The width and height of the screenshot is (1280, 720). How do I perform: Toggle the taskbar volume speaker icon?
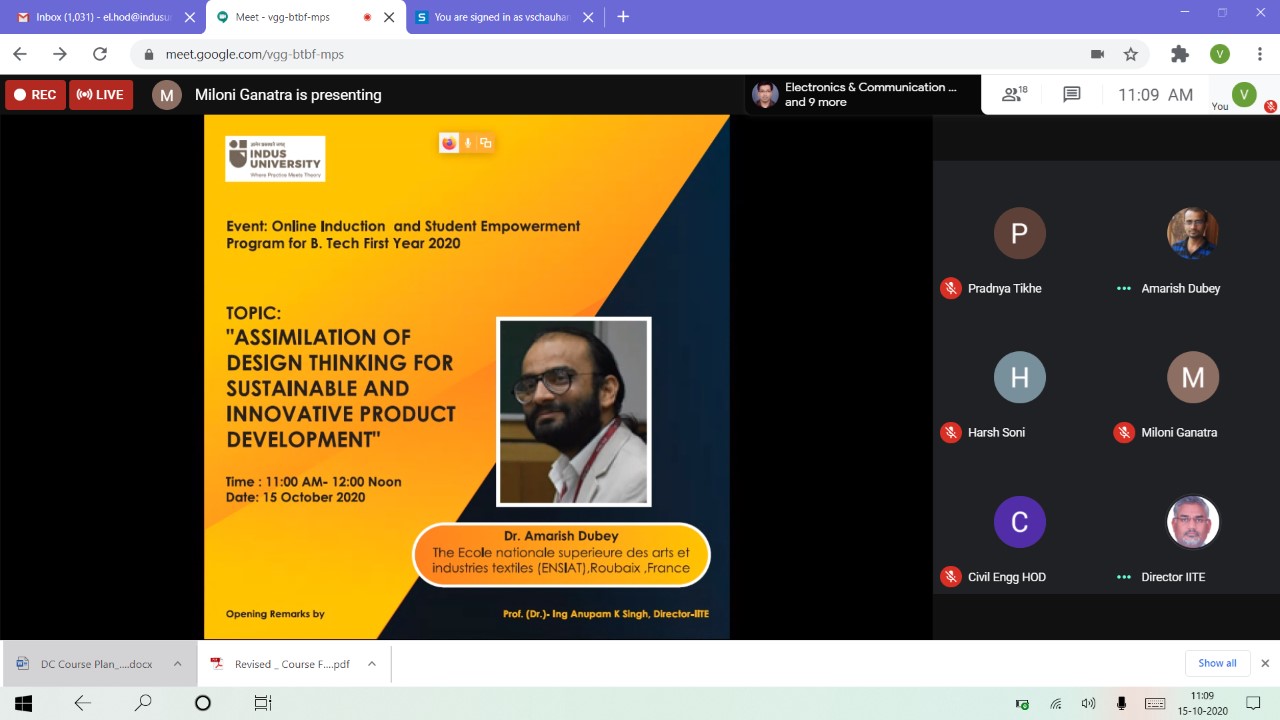point(1088,703)
